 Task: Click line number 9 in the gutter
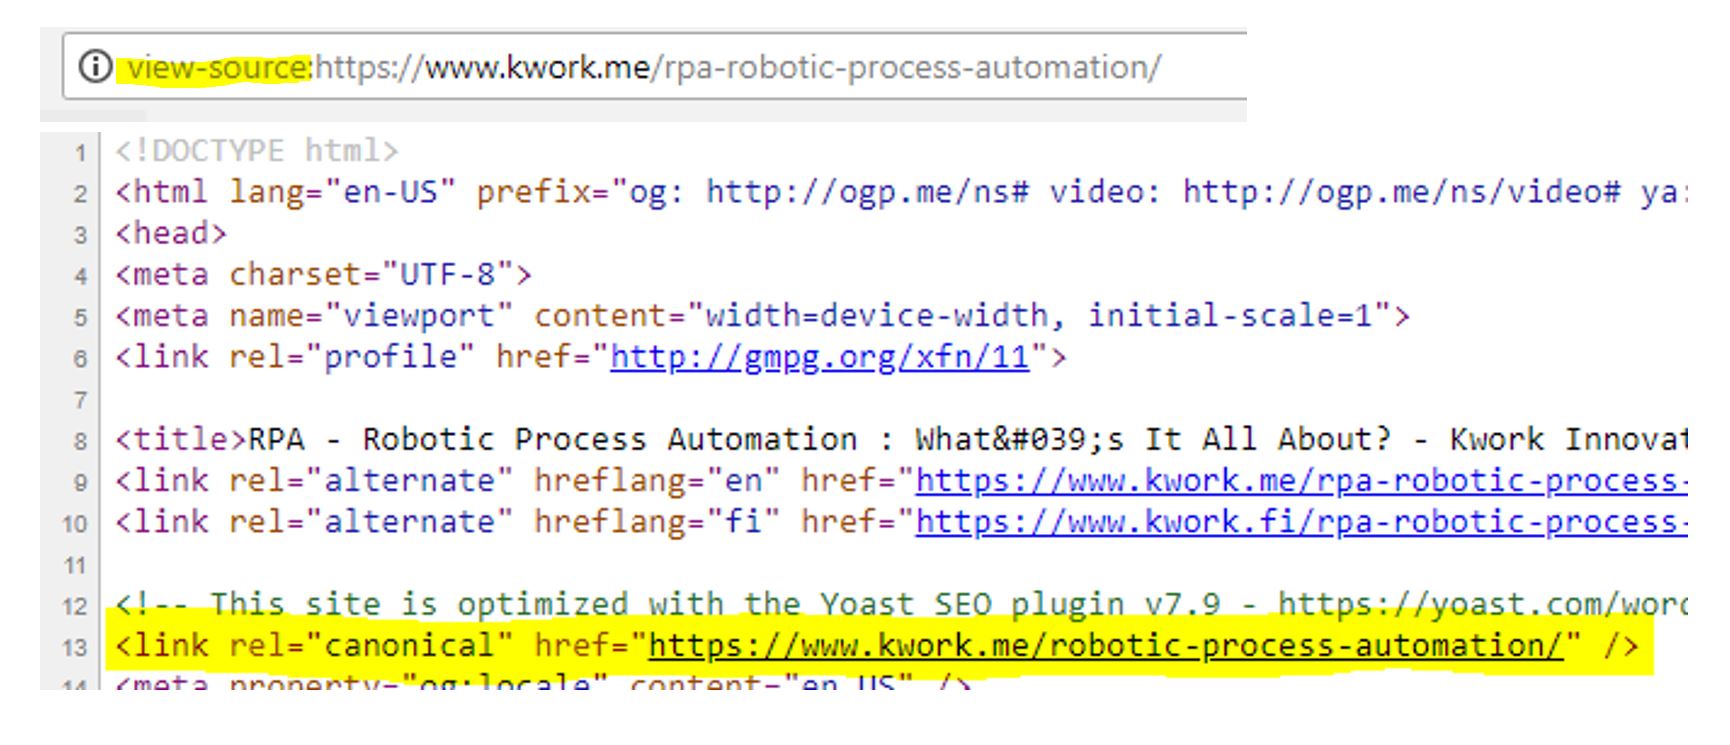(81, 483)
